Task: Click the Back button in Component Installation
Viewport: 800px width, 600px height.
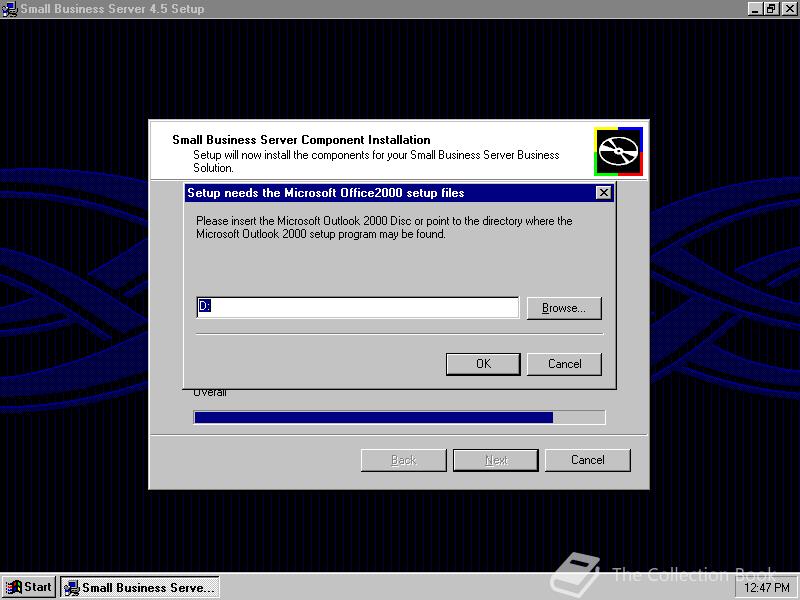Action: tap(404, 460)
